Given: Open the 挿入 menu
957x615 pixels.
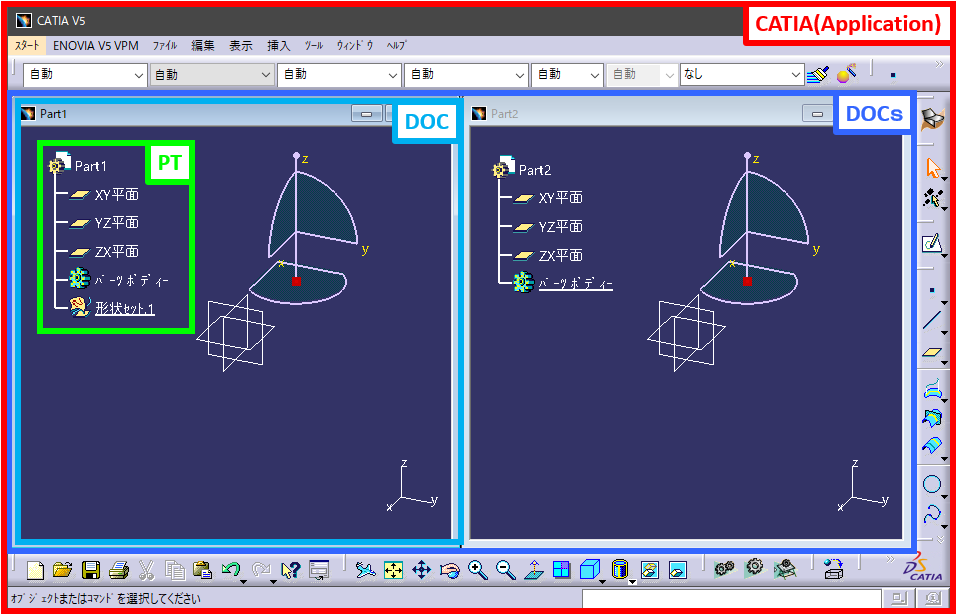Looking at the screenshot, I should coord(278,46).
